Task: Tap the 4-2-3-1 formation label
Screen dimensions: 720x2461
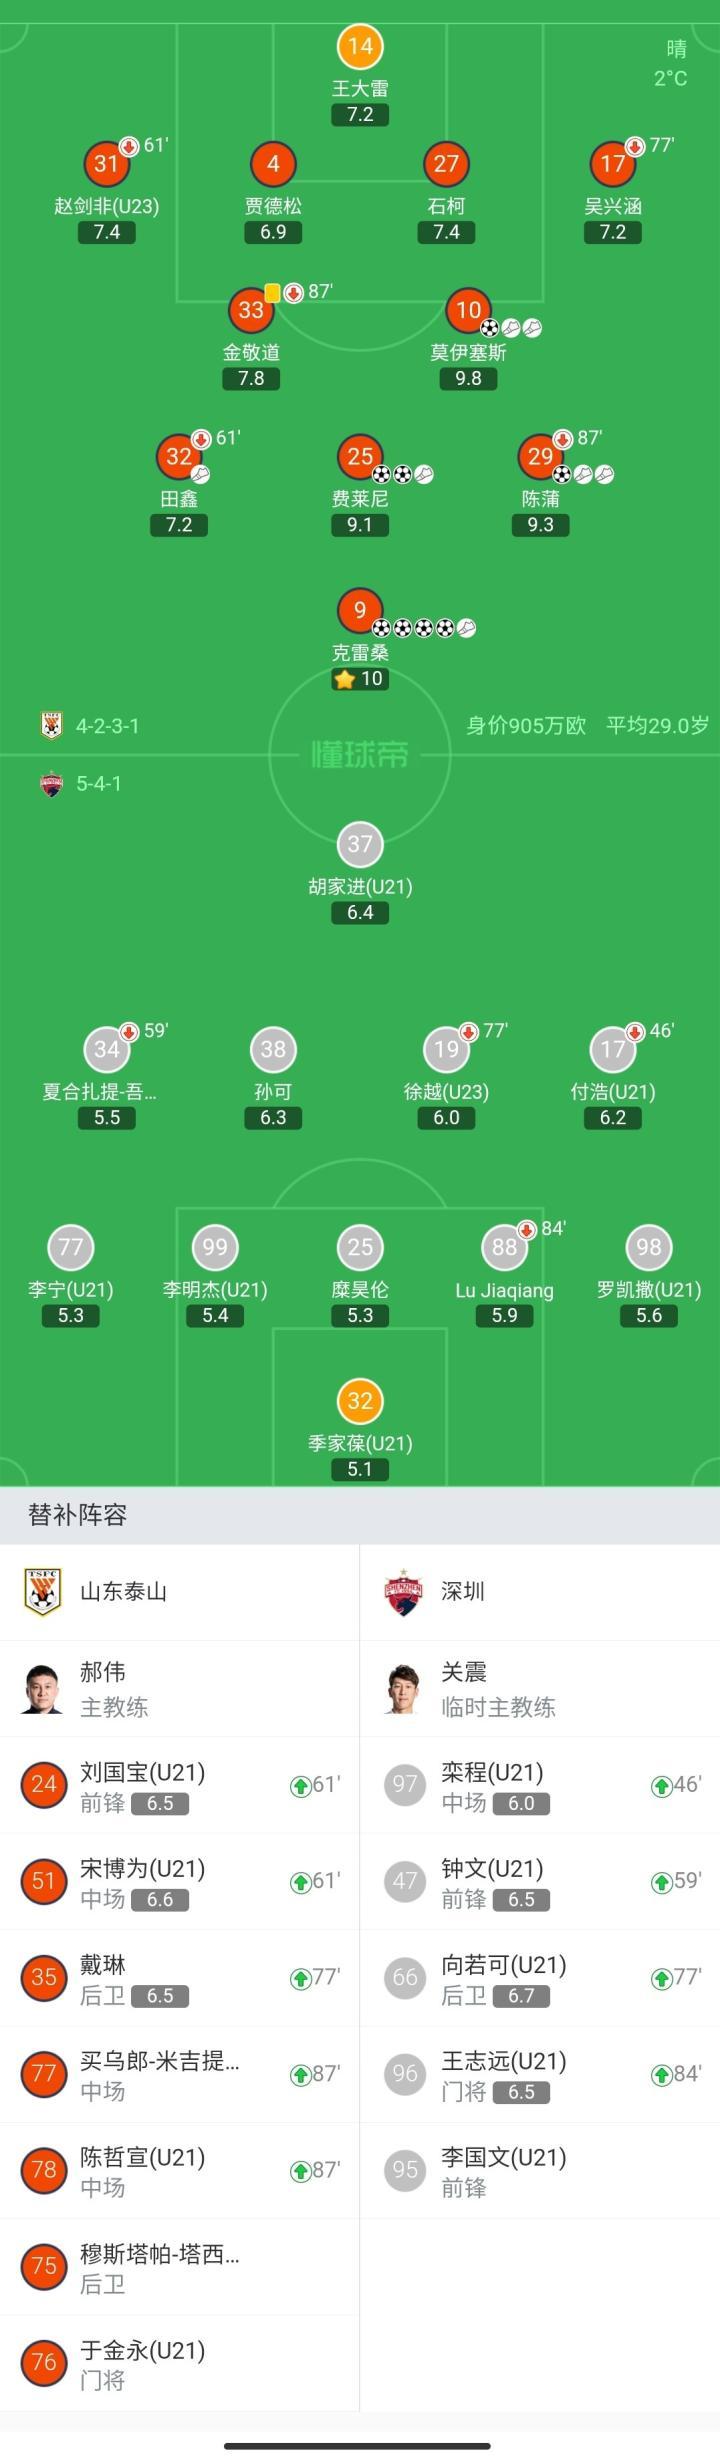Action: (x=107, y=726)
